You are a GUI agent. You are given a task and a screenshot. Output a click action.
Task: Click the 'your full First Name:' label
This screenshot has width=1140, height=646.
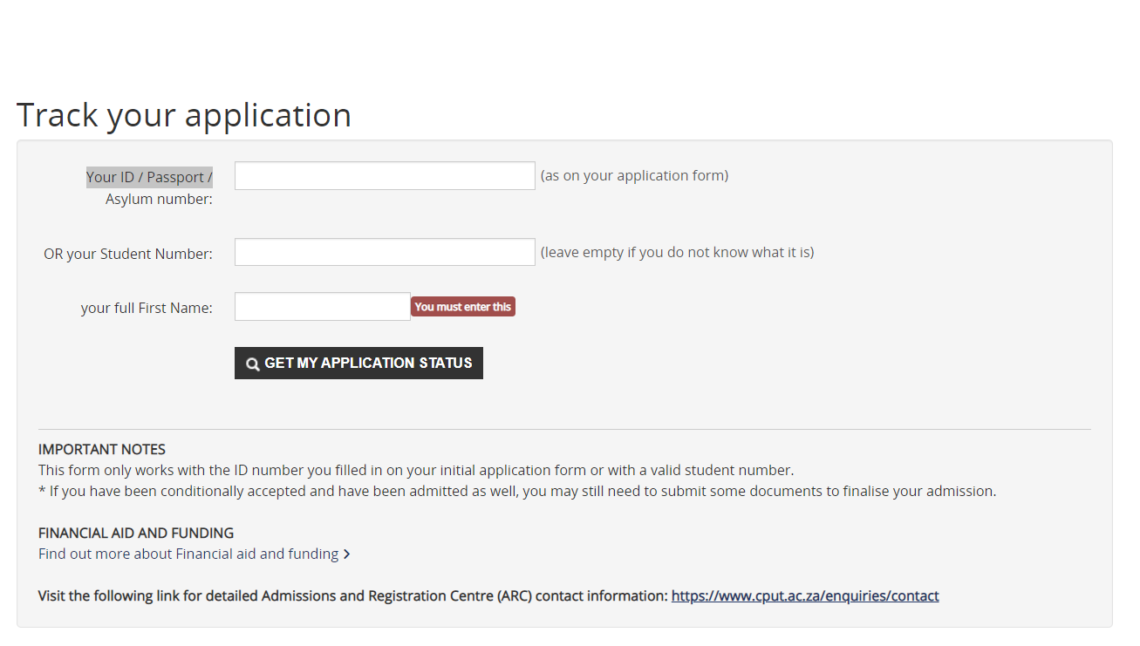coord(146,307)
